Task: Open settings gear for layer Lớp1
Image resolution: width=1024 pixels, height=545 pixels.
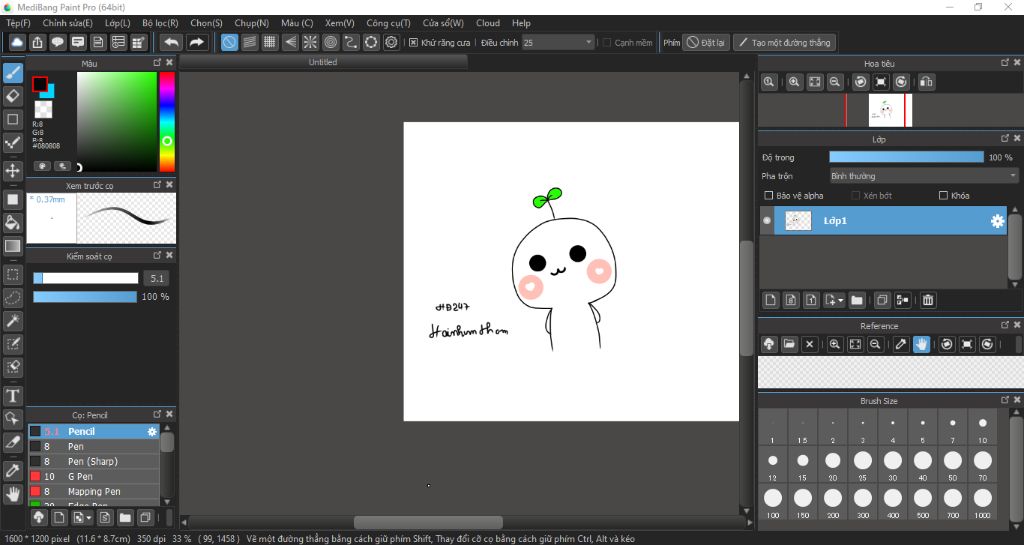Action: (x=997, y=221)
